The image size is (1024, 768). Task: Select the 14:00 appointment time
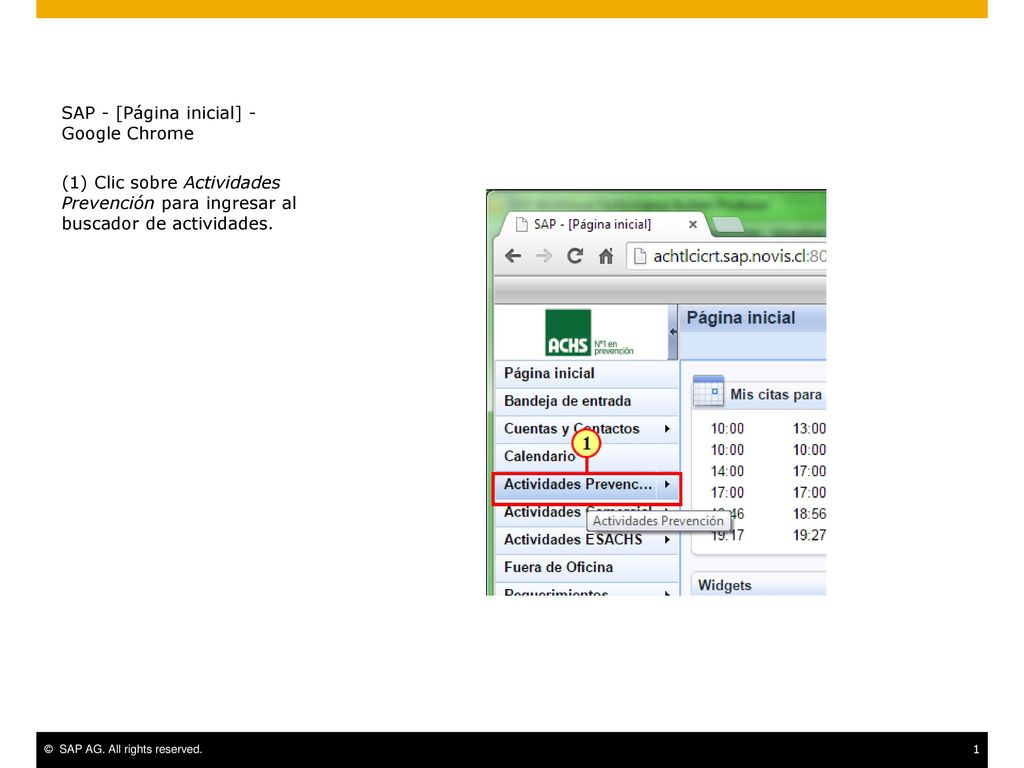pos(728,472)
